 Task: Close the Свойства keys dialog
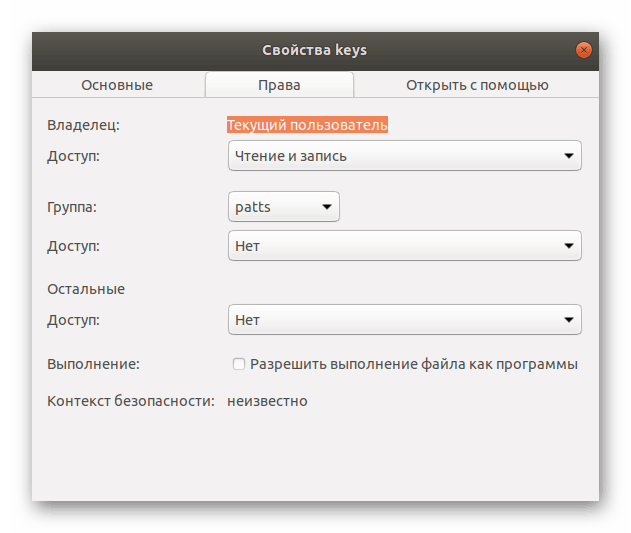pos(584,50)
